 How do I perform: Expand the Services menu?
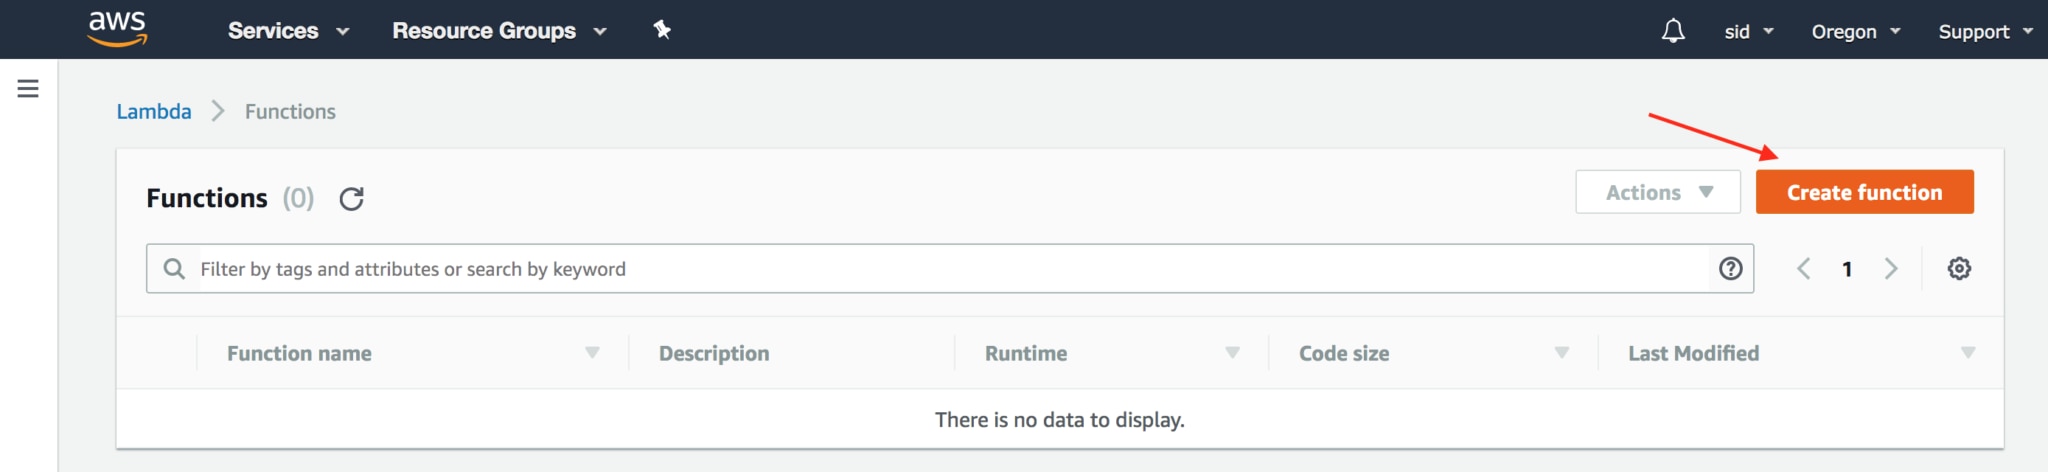pos(288,31)
